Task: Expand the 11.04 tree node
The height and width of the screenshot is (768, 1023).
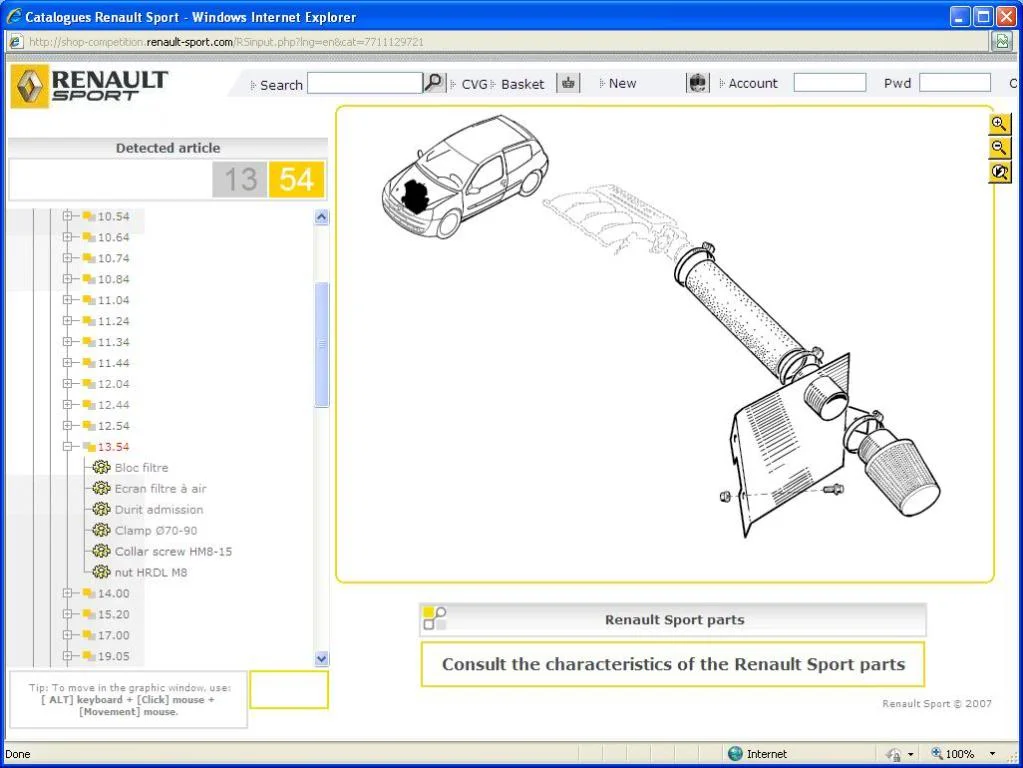Action: (67, 300)
